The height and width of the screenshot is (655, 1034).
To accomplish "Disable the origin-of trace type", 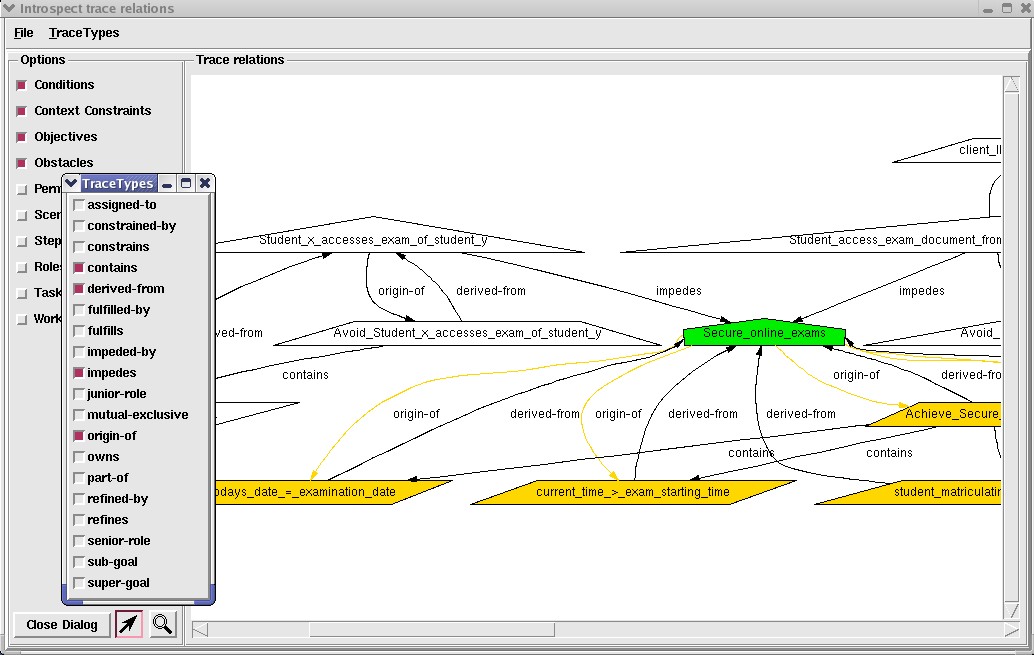I will pos(78,436).
